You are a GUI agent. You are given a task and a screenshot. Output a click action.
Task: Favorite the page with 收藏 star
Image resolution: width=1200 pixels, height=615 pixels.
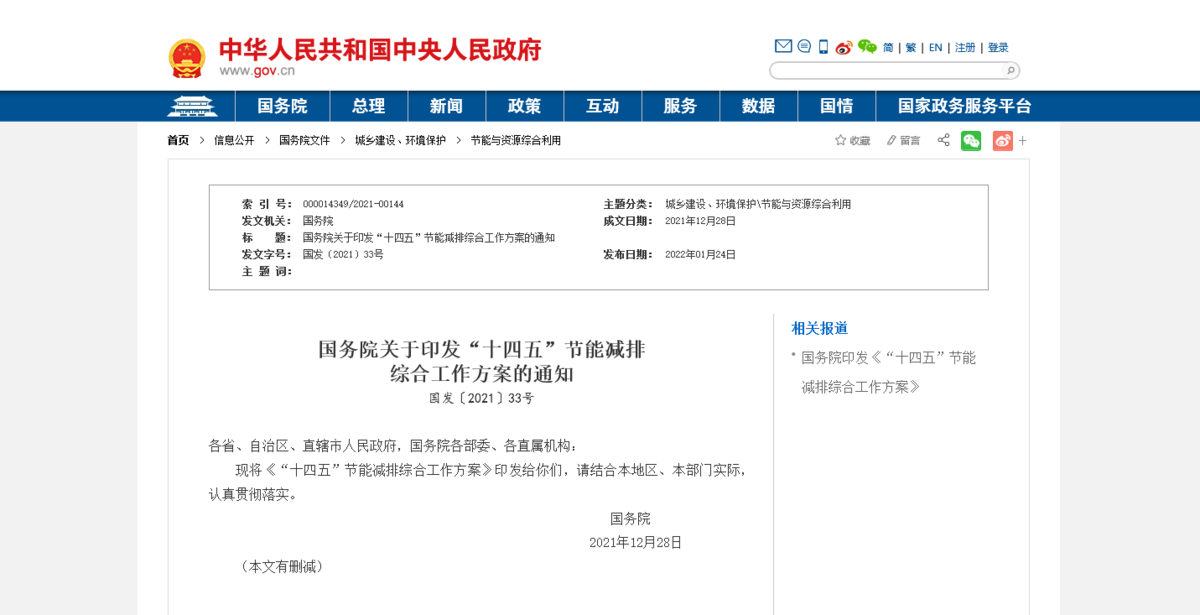click(853, 141)
